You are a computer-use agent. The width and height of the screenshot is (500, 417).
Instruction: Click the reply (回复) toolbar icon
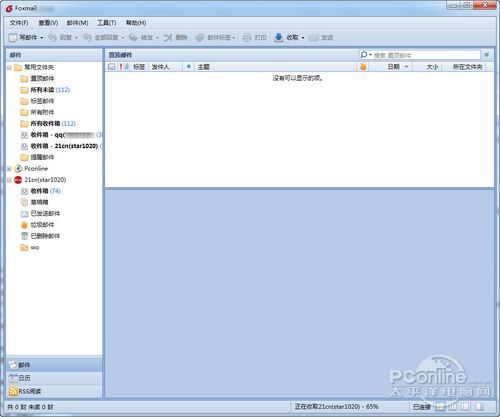(52, 38)
